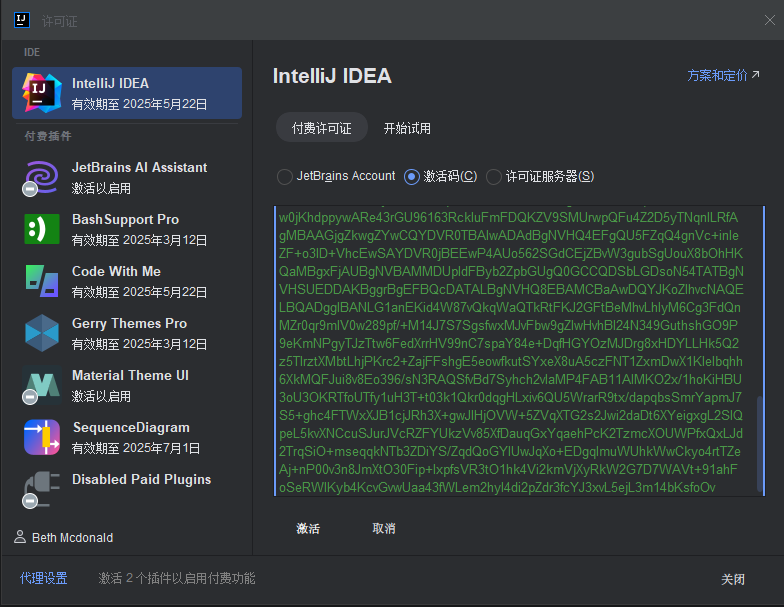Select the 许可证服务器(S) radio button
Screen dimensions: 784x607
click(494, 176)
